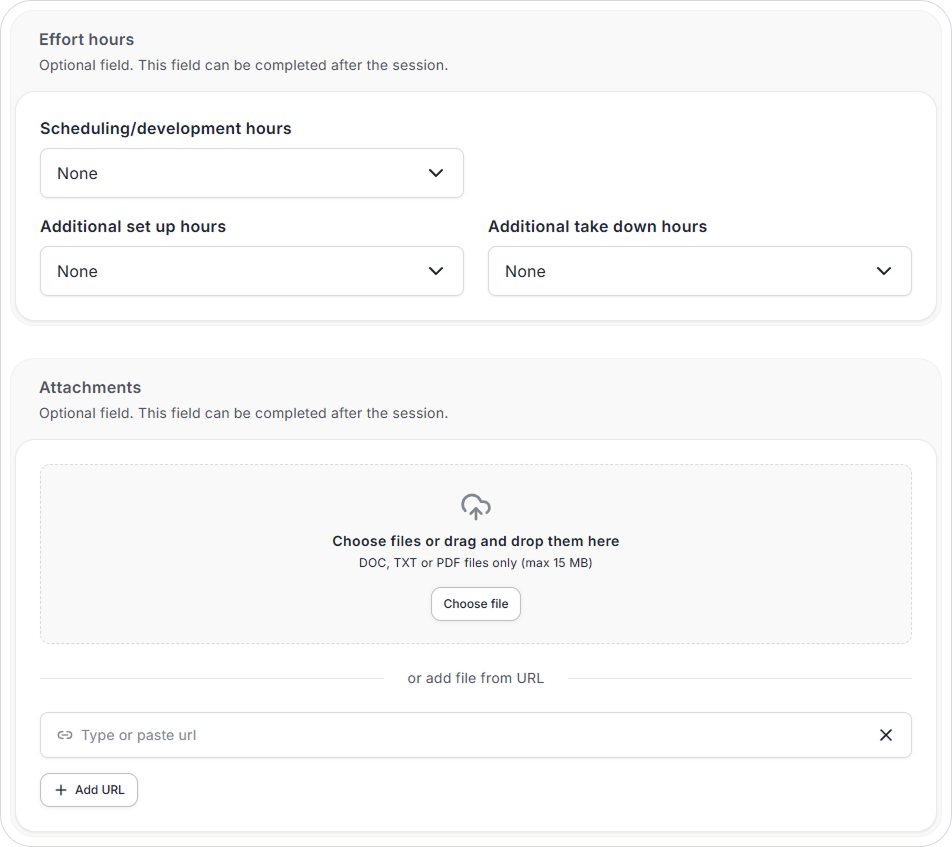Click the 'DOC, TXT or PDF files only' text
The image size is (952, 847).
click(475, 563)
